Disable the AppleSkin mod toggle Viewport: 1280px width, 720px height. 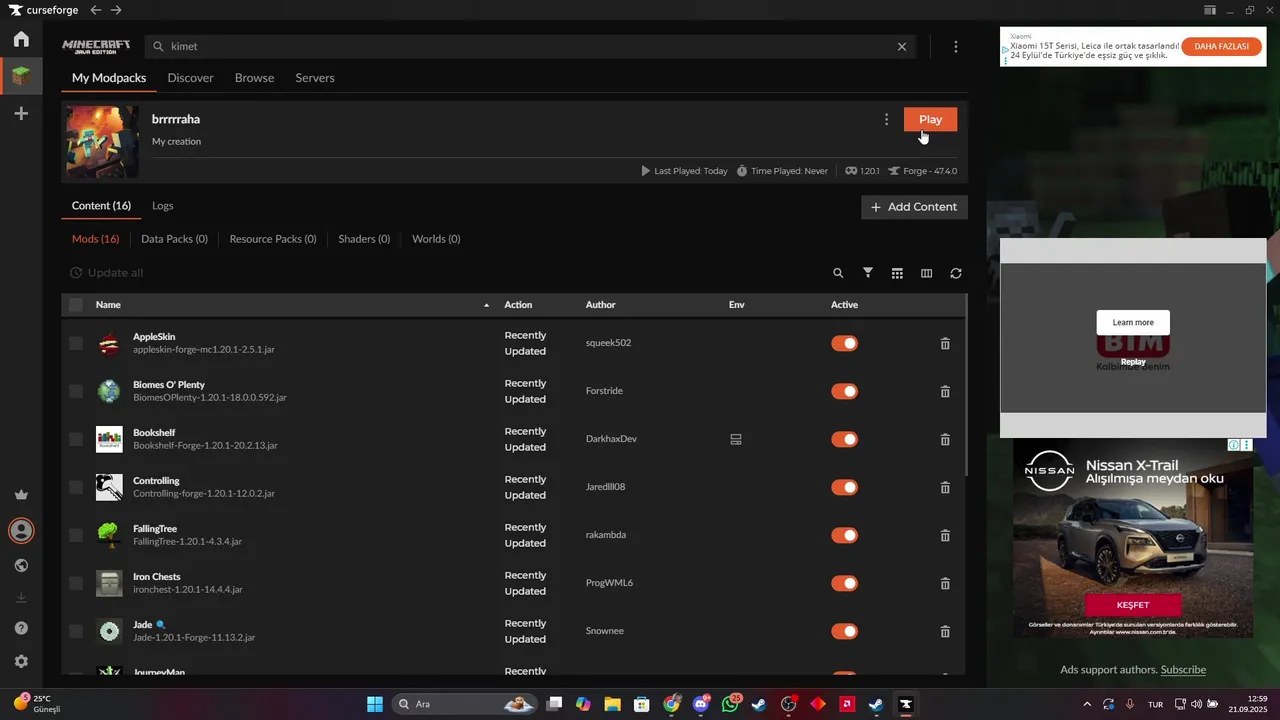(845, 343)
